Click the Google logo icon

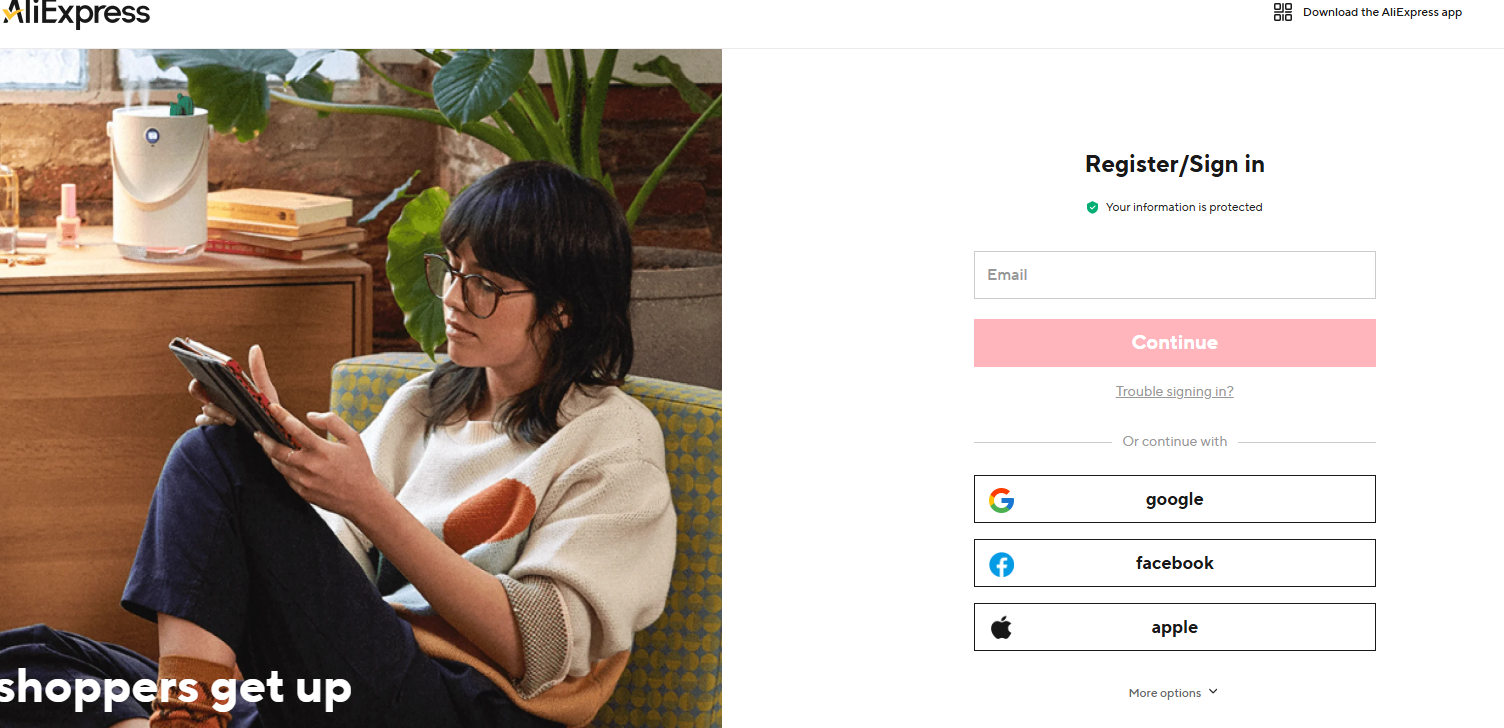1001,500
